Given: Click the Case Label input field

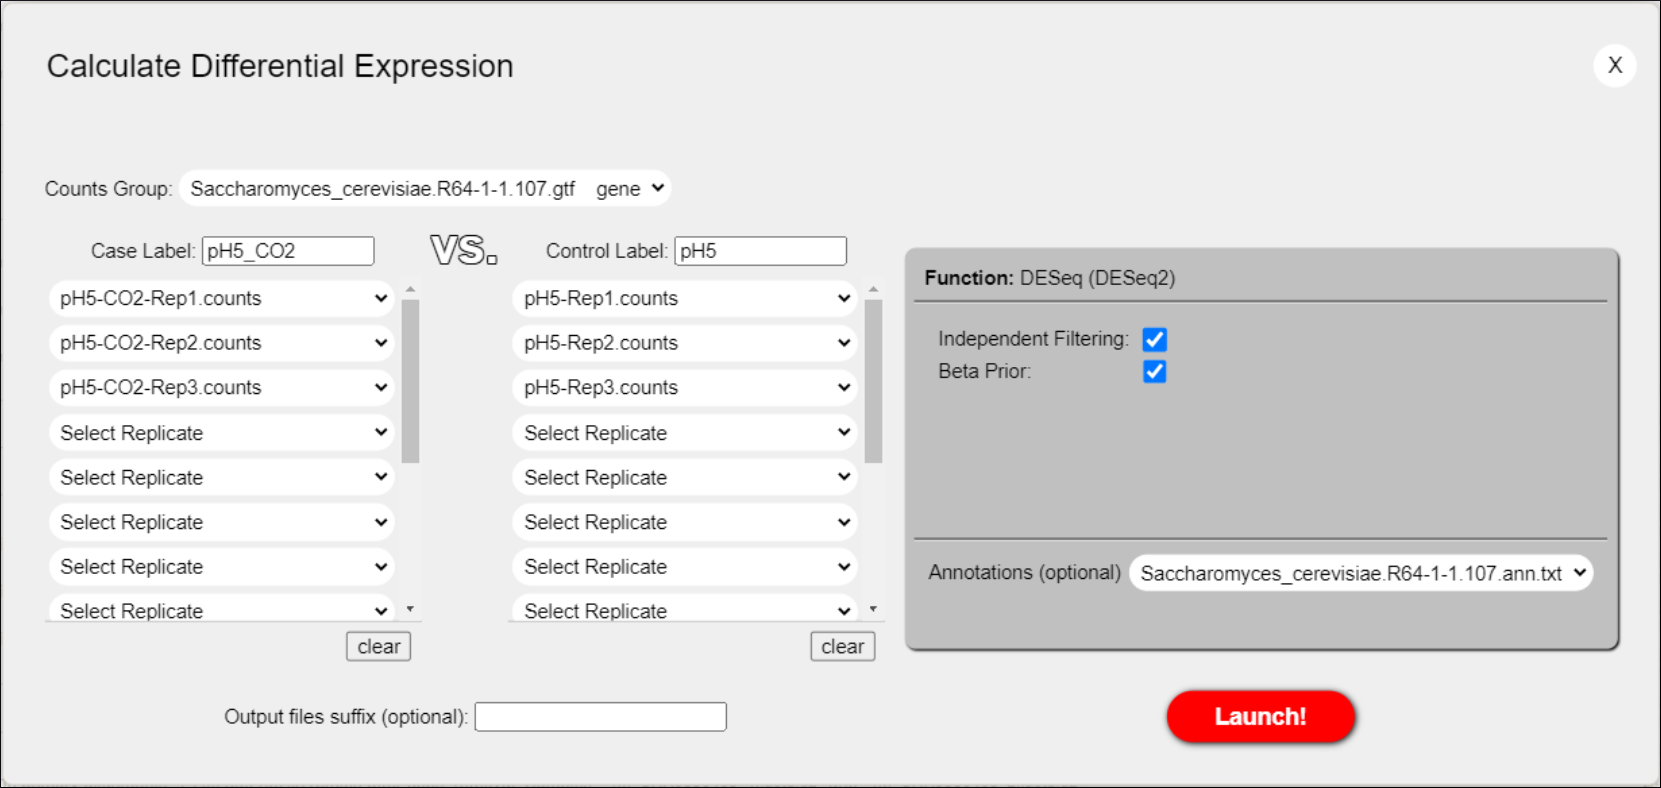Looking at the screenshot, I should tap(288, 251).
